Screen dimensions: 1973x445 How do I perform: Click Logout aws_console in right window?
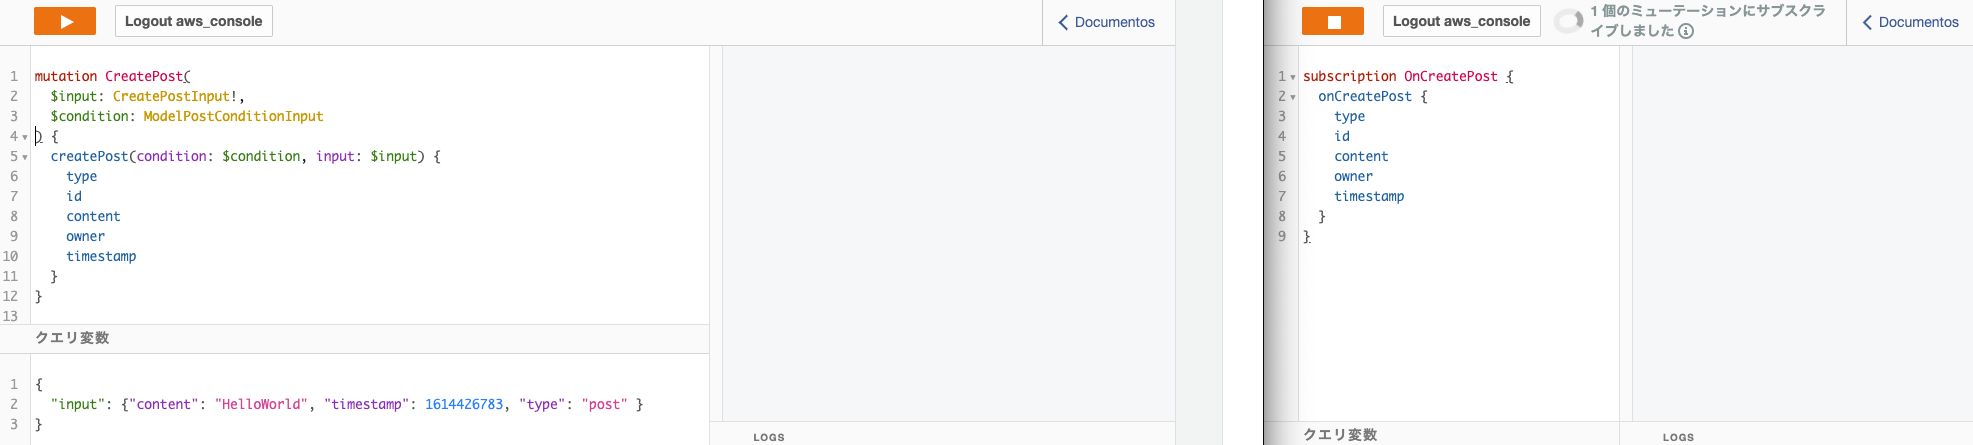[1461, 21]
